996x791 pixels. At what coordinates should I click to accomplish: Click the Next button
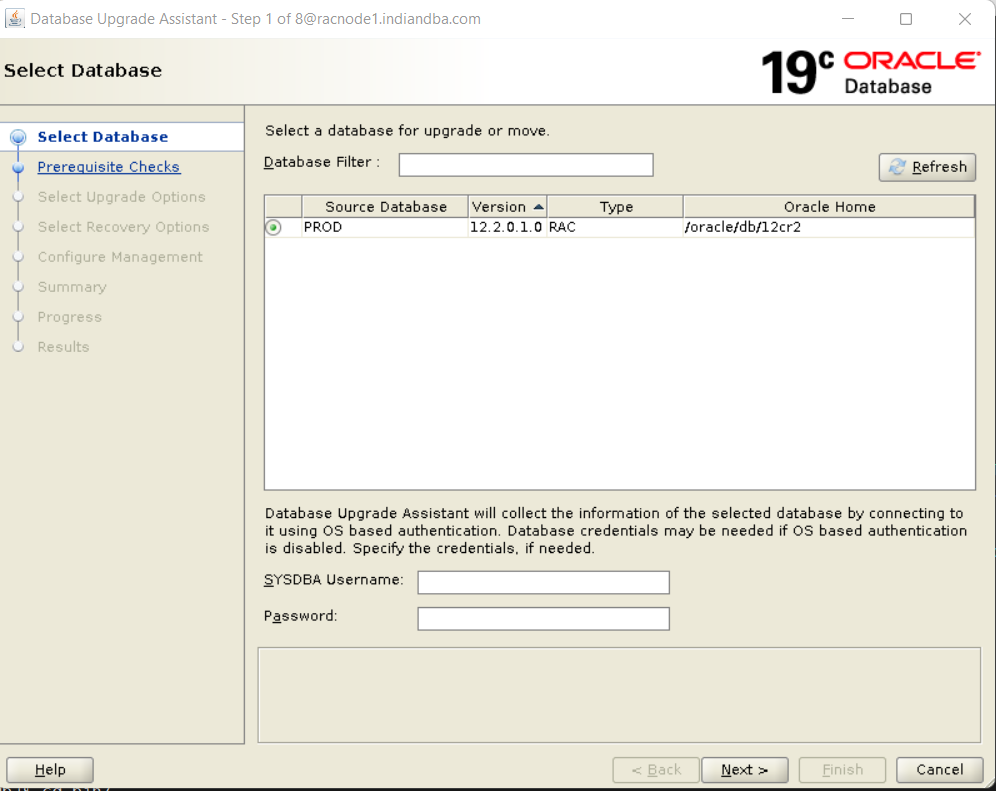coord(744,770)
